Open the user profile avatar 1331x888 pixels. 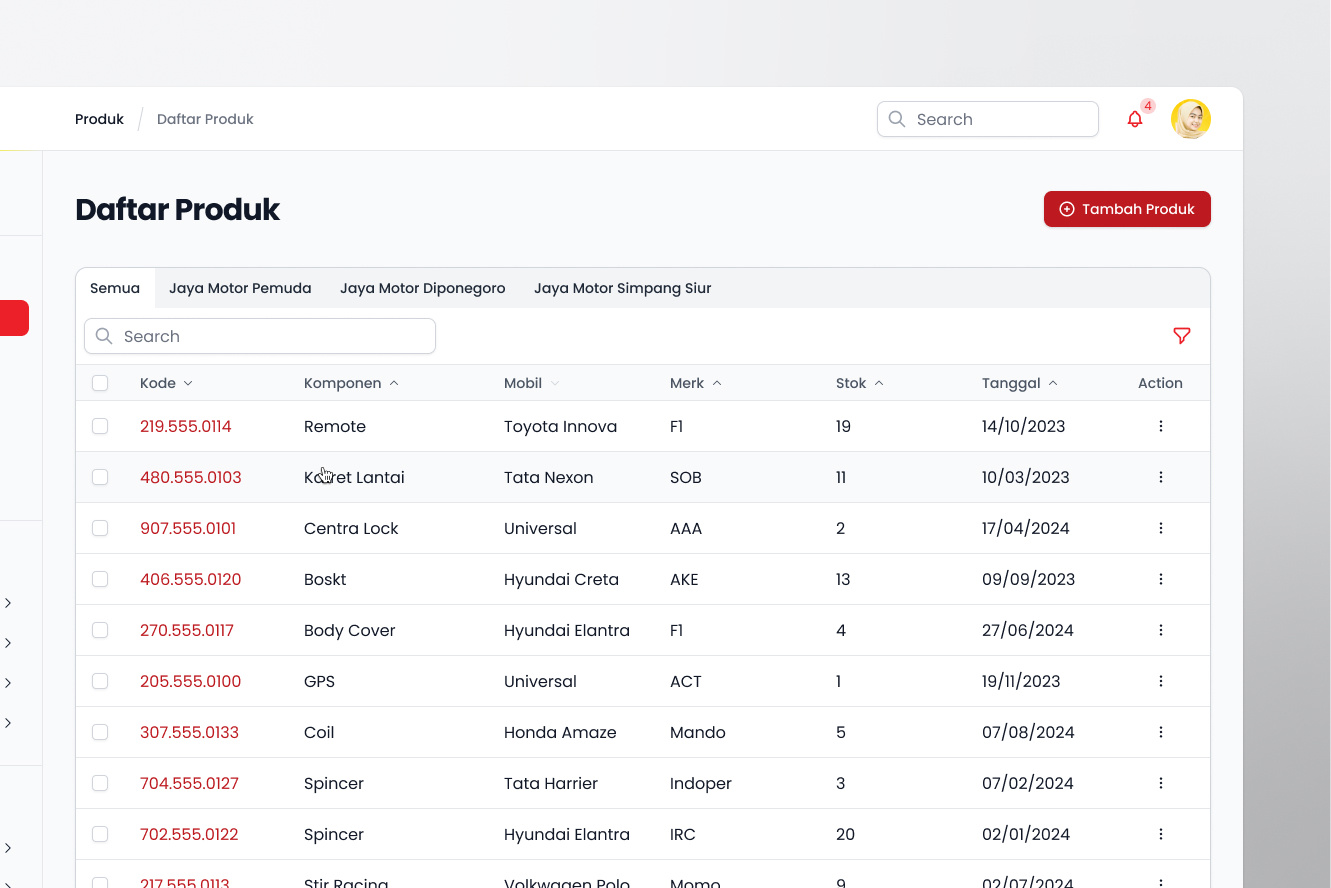[x=1191, y=119]
